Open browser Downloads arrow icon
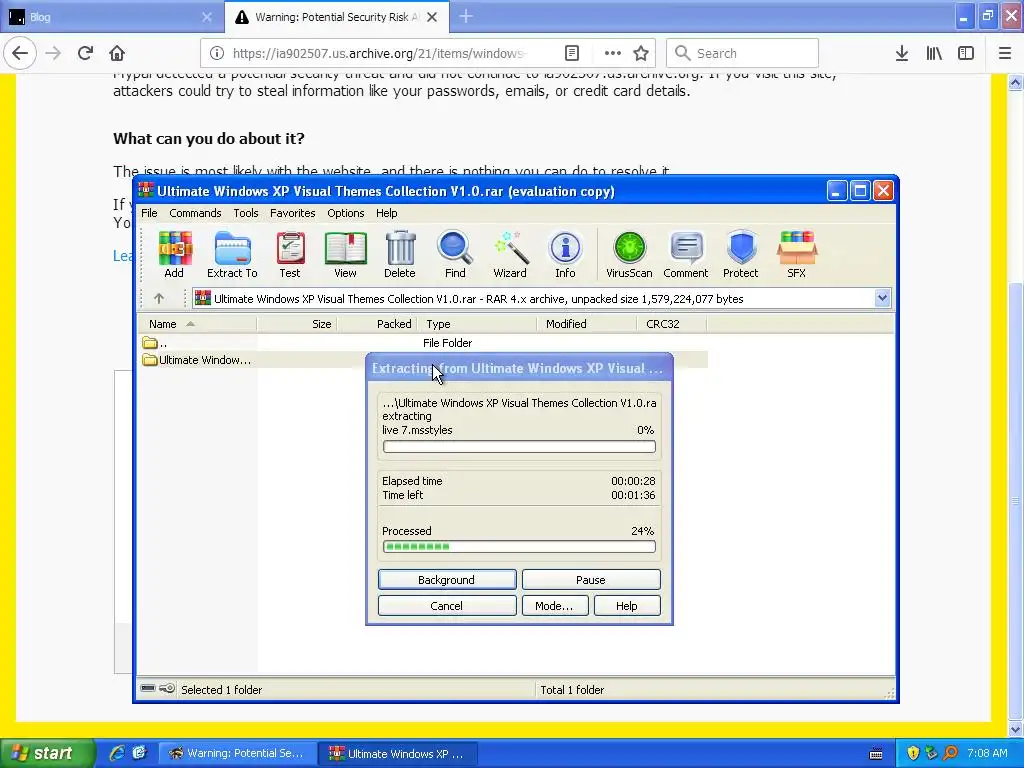Screen dimensions: 1024x768 coord(902,53)
